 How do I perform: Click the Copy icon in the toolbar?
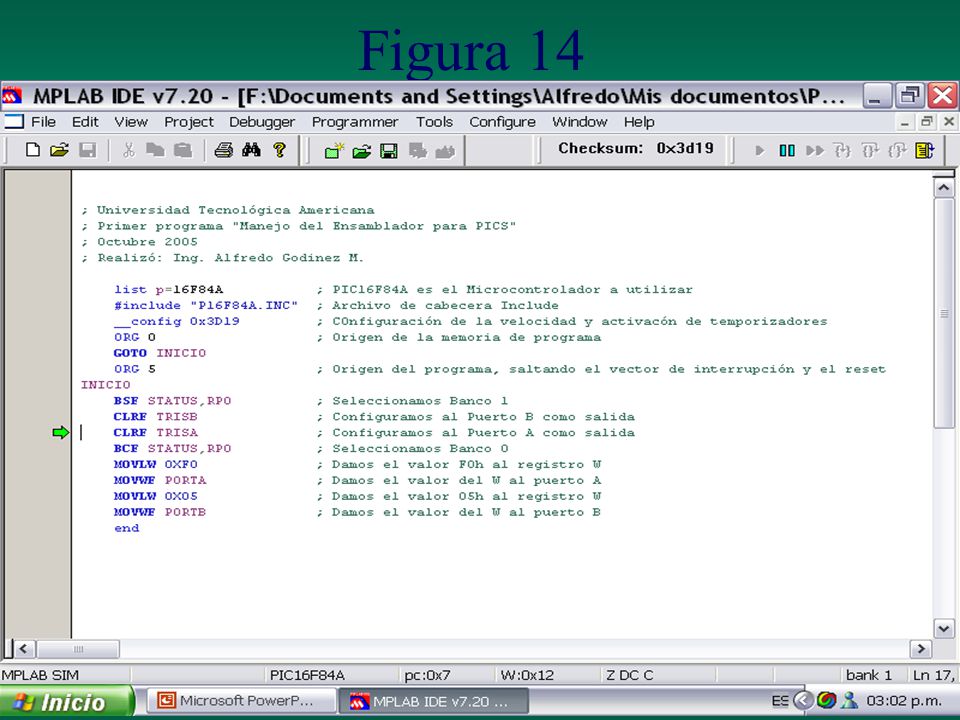coord(155,149)
